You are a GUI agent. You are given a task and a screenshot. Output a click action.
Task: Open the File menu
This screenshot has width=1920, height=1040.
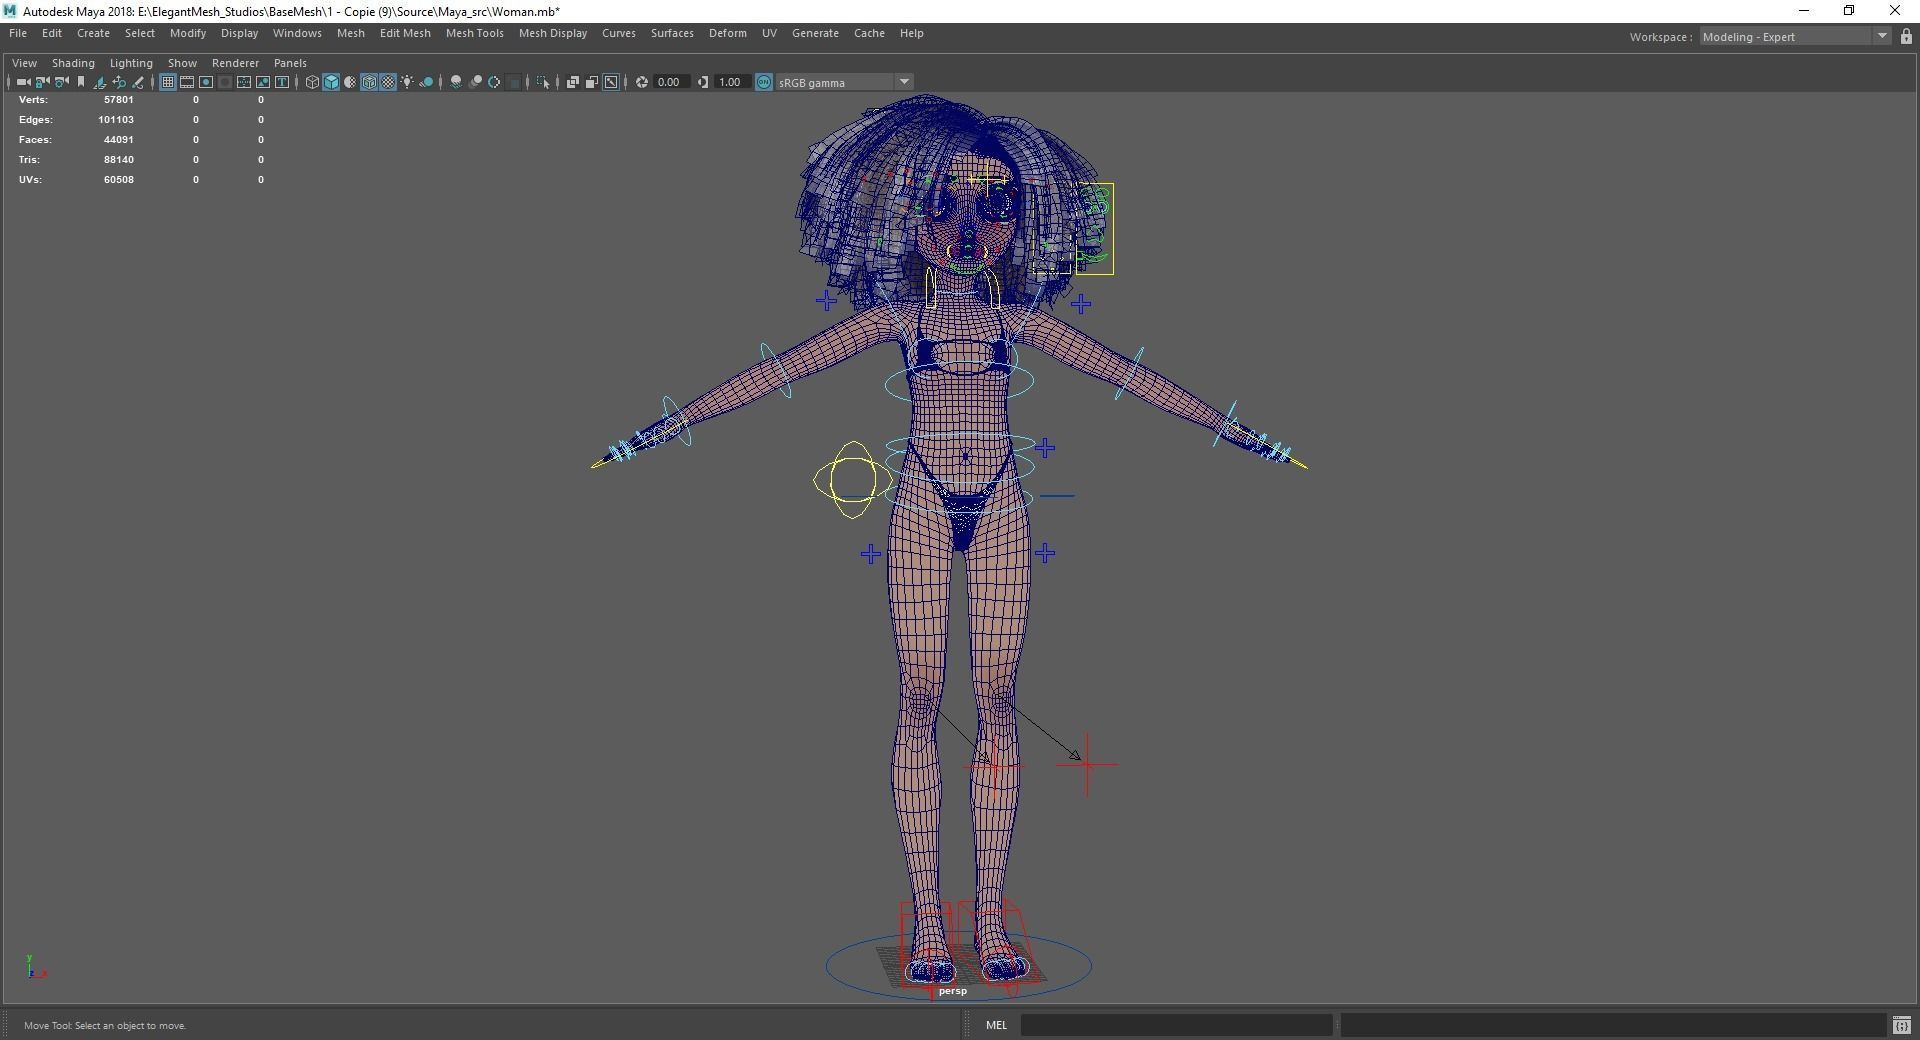[18, 33]
